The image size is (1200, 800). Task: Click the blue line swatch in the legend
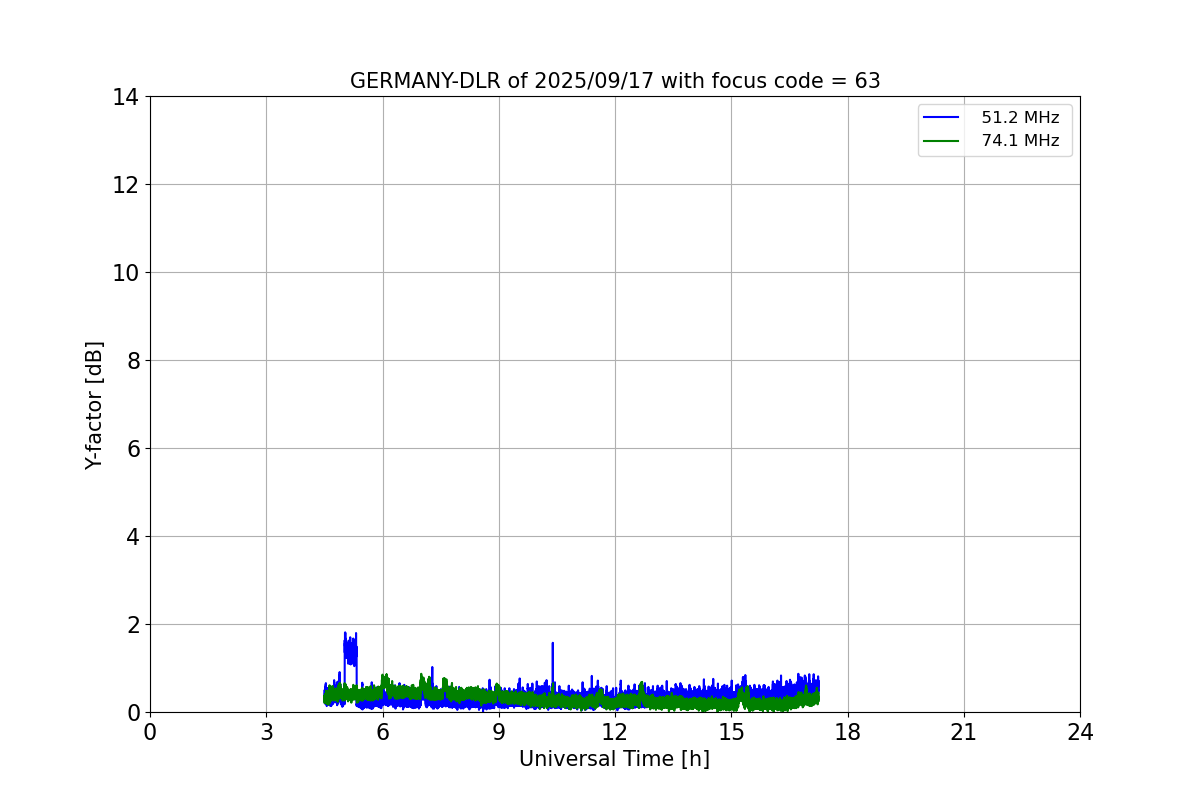942,118
